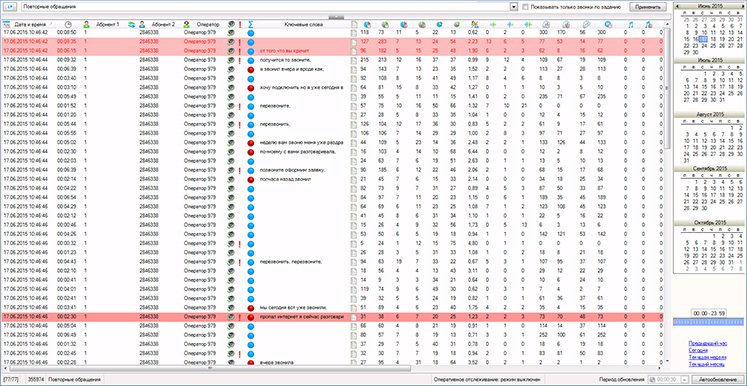
Task: Open the Текущая неделя link
Action: point(707,357)
